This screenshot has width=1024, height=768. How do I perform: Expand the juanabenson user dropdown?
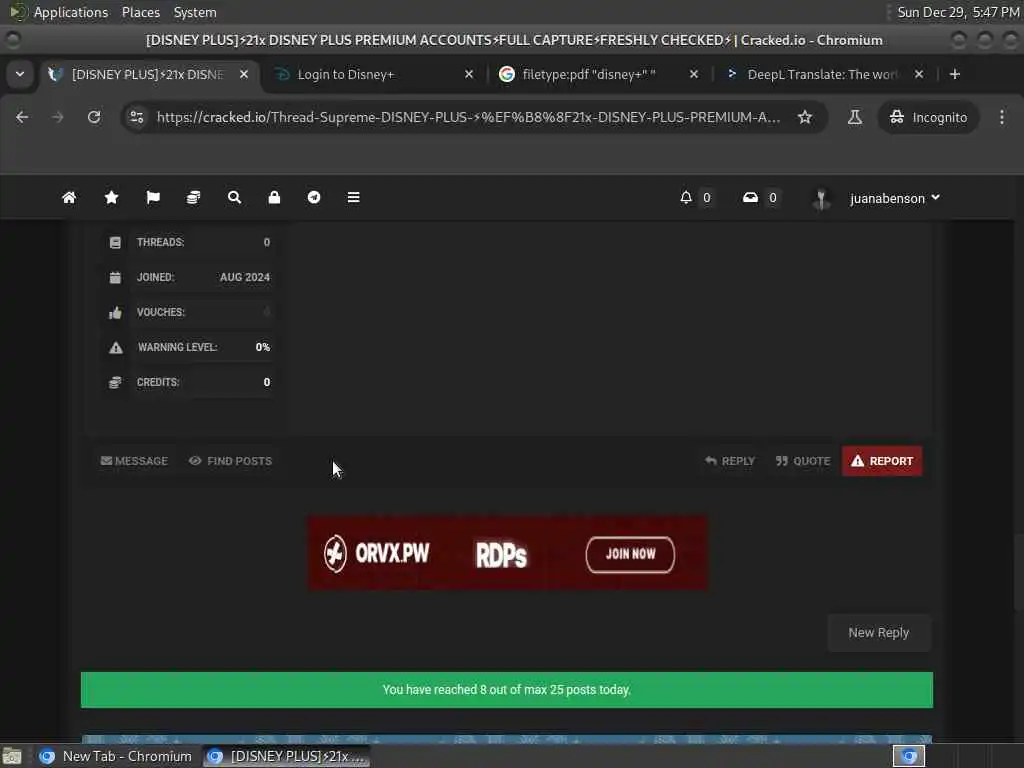click(894, 198)
